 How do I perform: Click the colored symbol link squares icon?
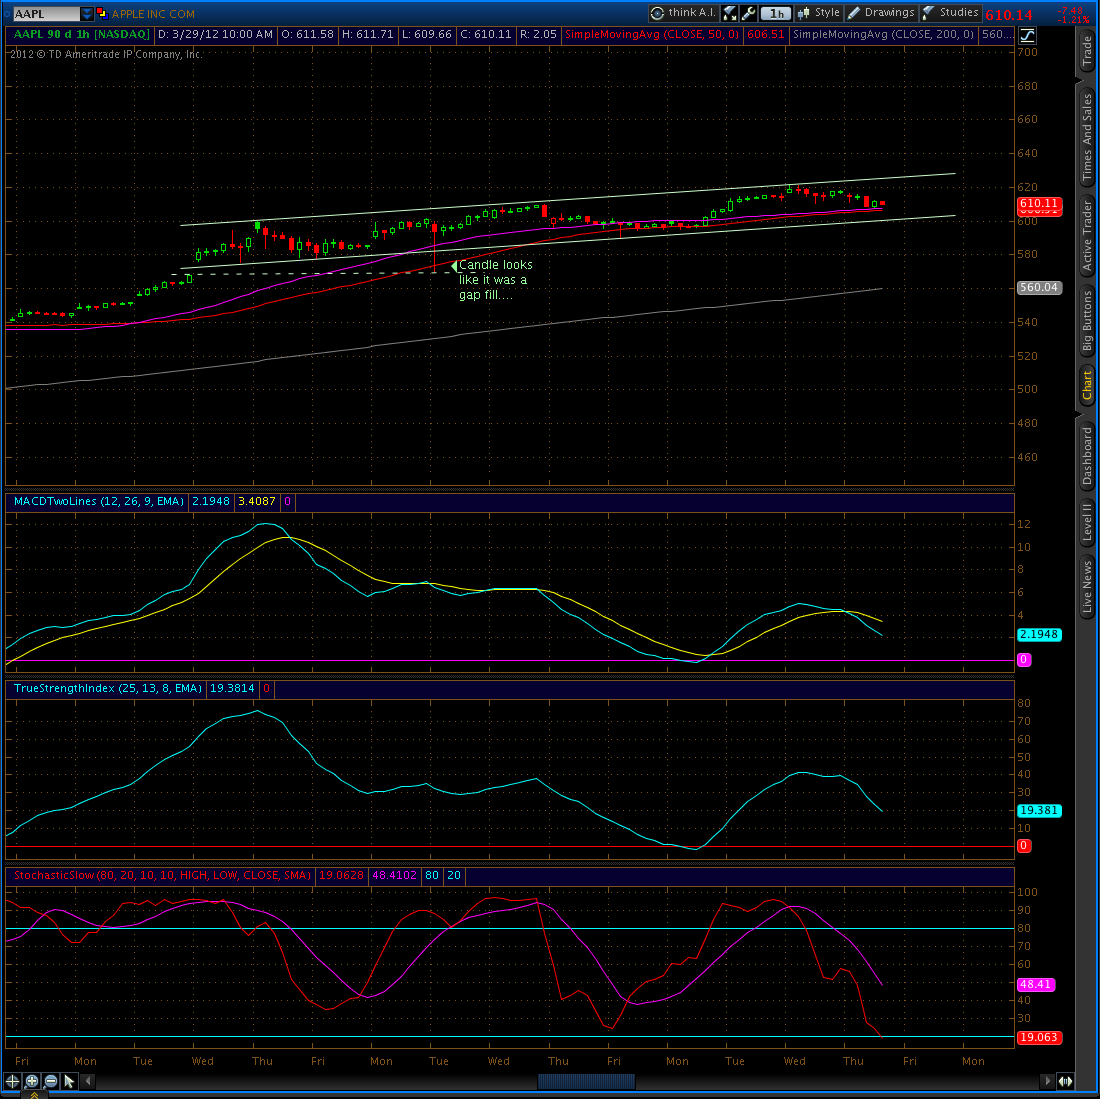pos(102,13)
